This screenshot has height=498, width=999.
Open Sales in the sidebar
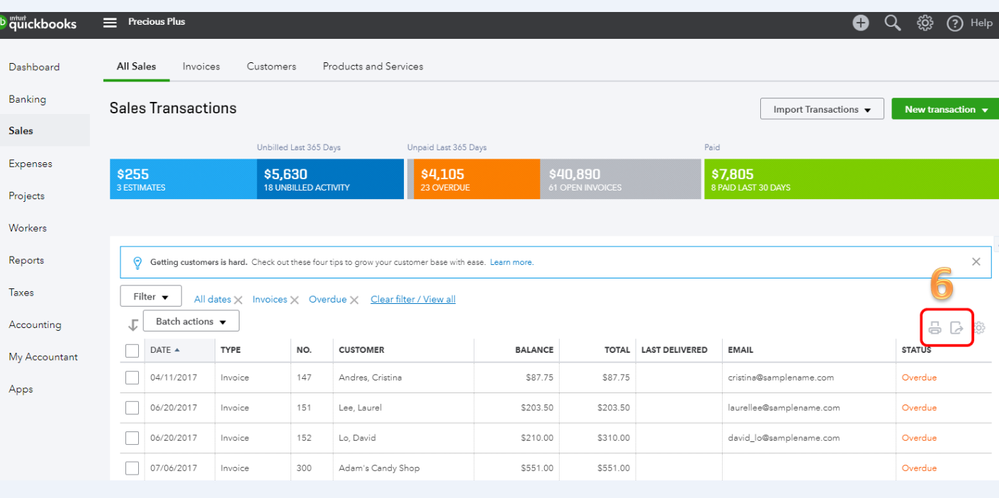45,131
